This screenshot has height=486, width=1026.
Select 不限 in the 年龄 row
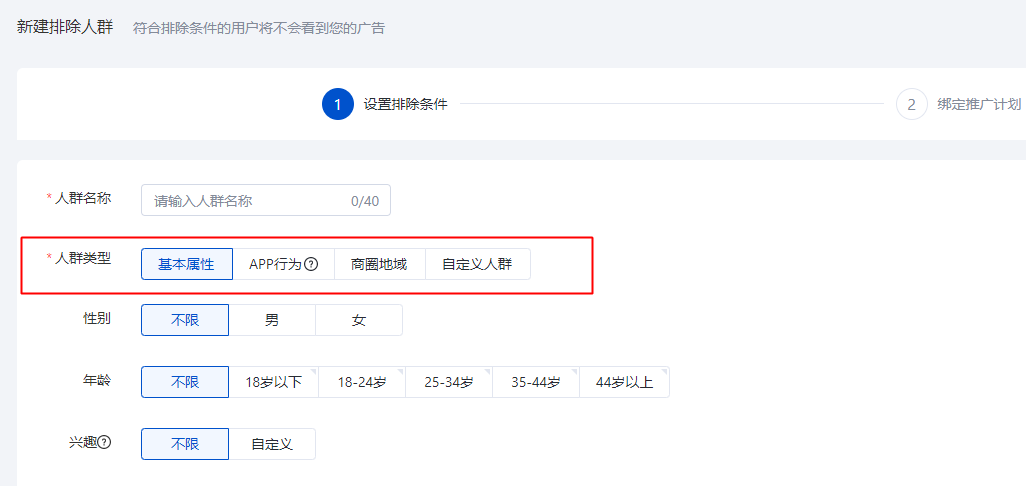185,382
